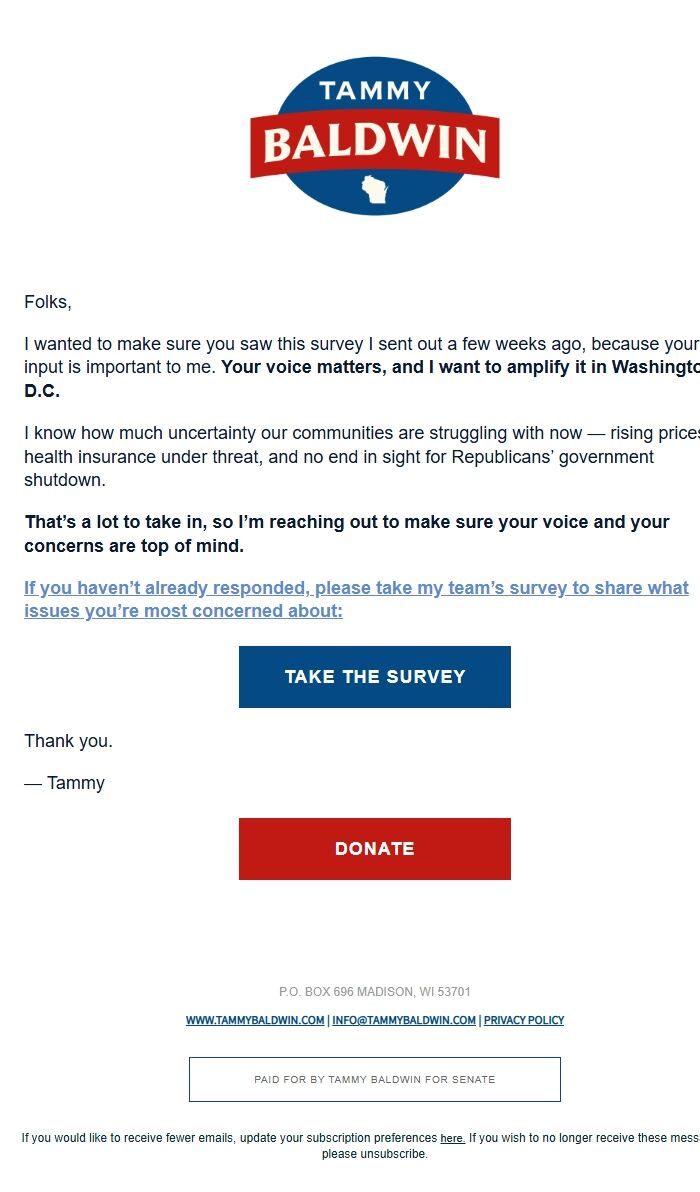Click the 'Folks,' greeting line

pyautogui.click(x=48, y=302)
